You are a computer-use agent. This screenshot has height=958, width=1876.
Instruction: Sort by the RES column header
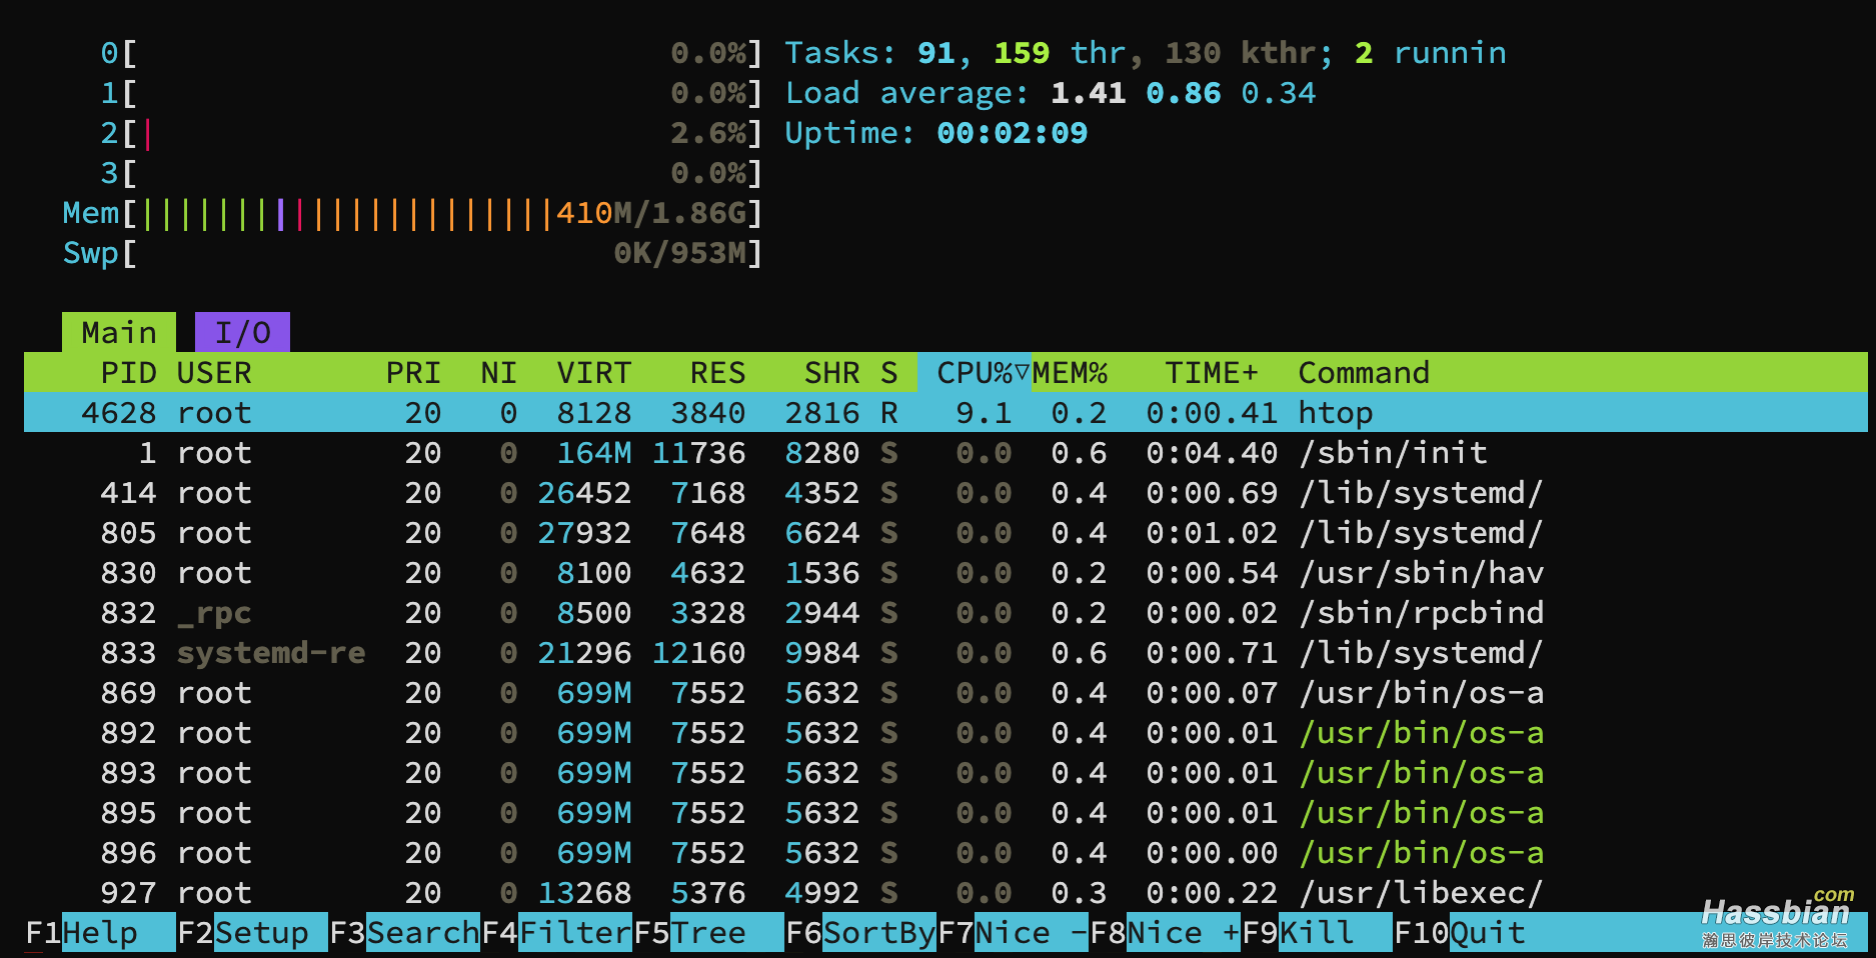718,372
